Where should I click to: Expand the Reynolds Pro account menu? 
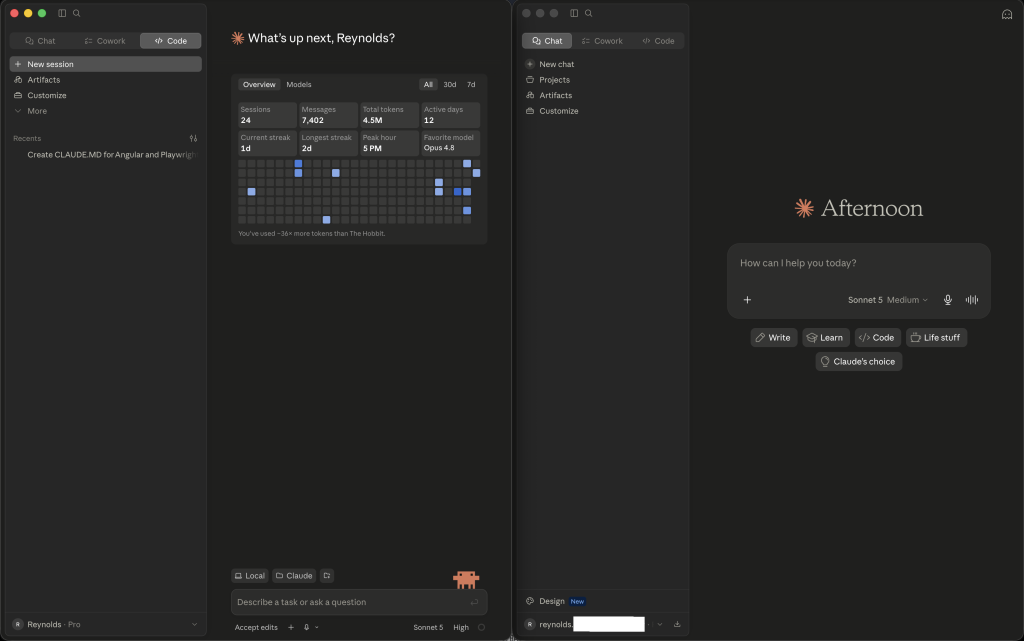pyautogui.click(x=105, y=624)
